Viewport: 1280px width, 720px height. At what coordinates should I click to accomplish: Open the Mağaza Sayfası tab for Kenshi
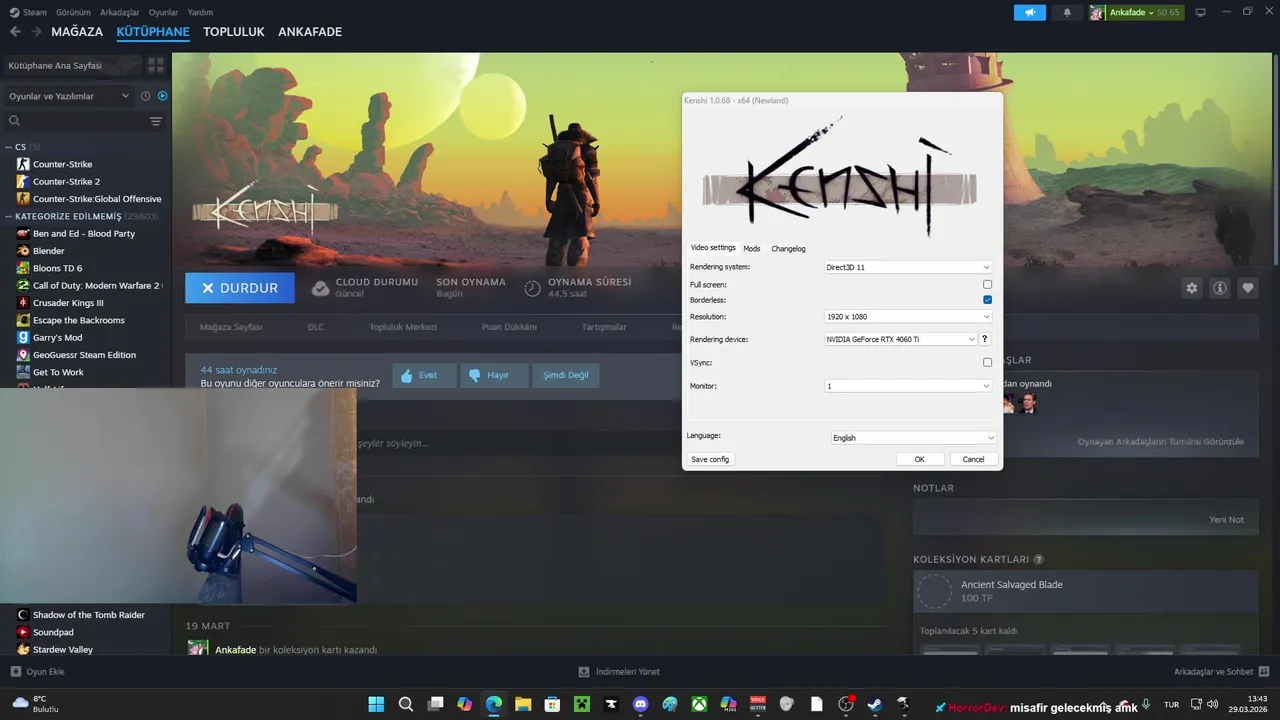231,327
